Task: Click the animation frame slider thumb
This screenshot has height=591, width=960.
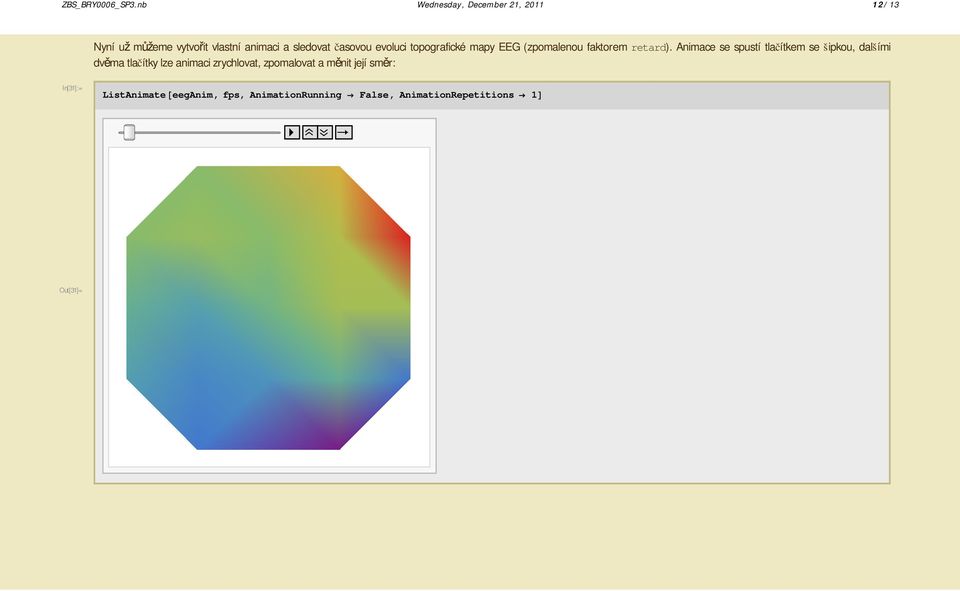Action: pyautogui.click(x=129, y=132)
